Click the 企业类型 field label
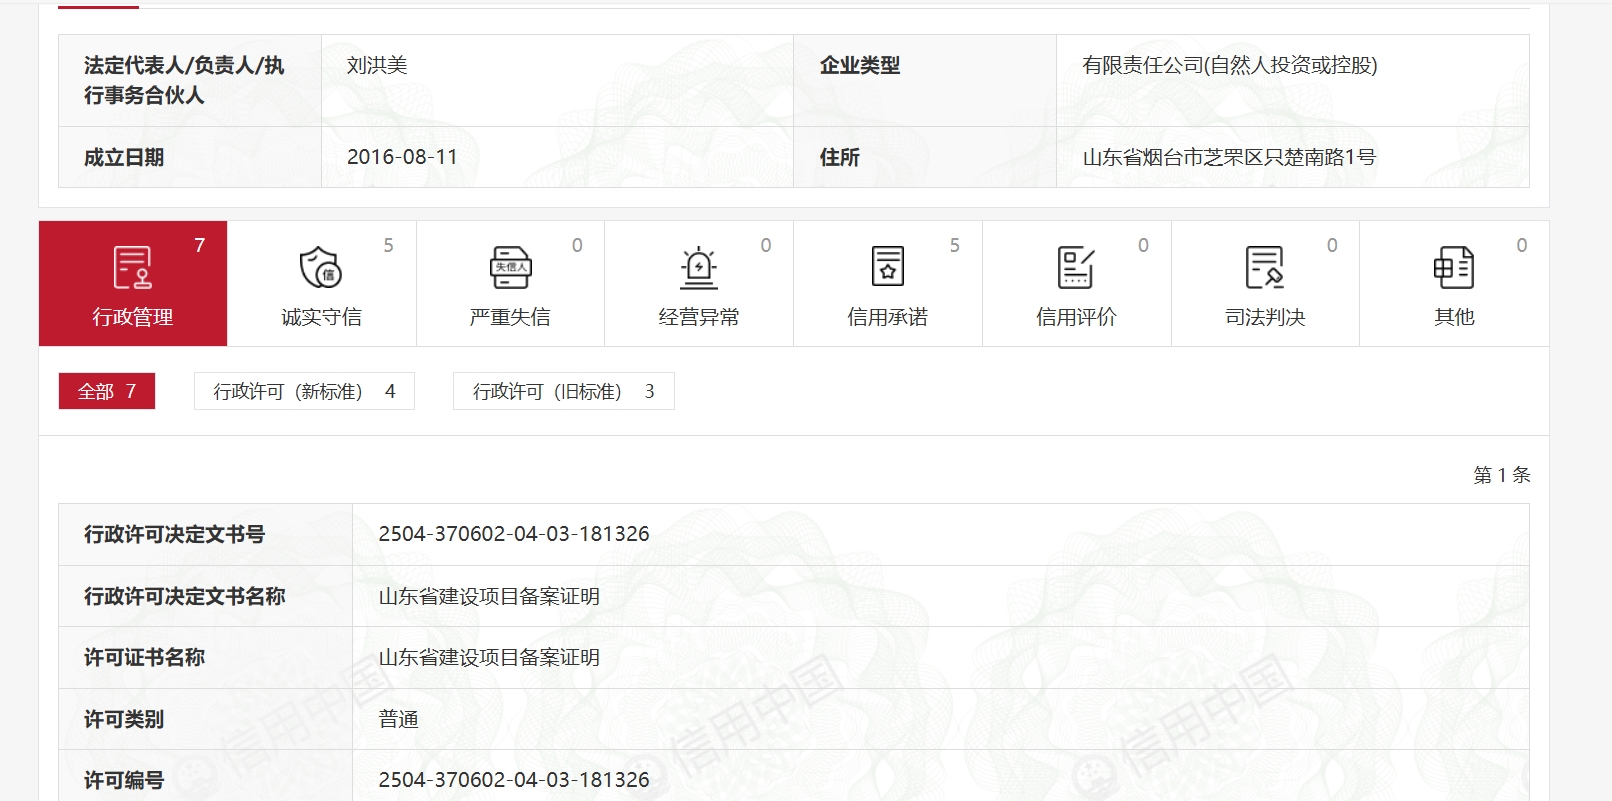 (860, 65)
